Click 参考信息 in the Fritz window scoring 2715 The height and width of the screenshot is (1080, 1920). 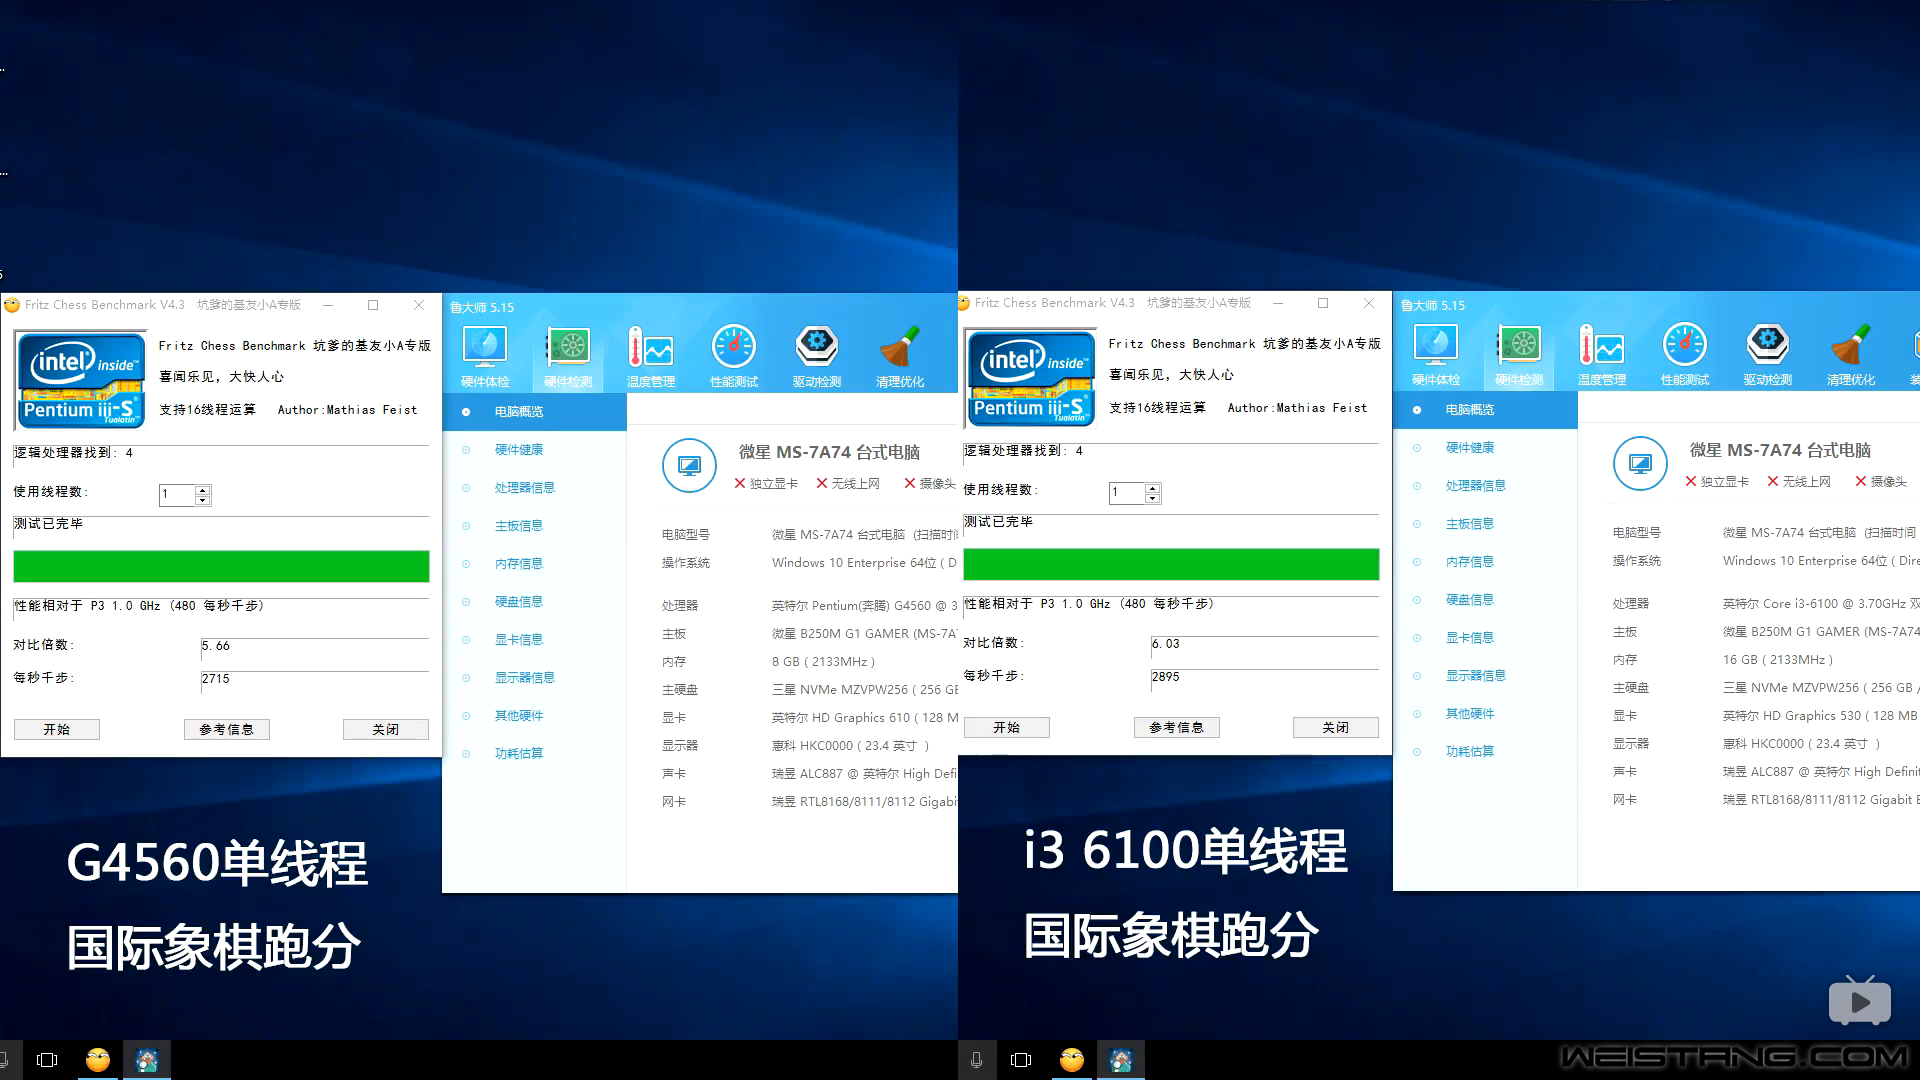pos(227,730)
